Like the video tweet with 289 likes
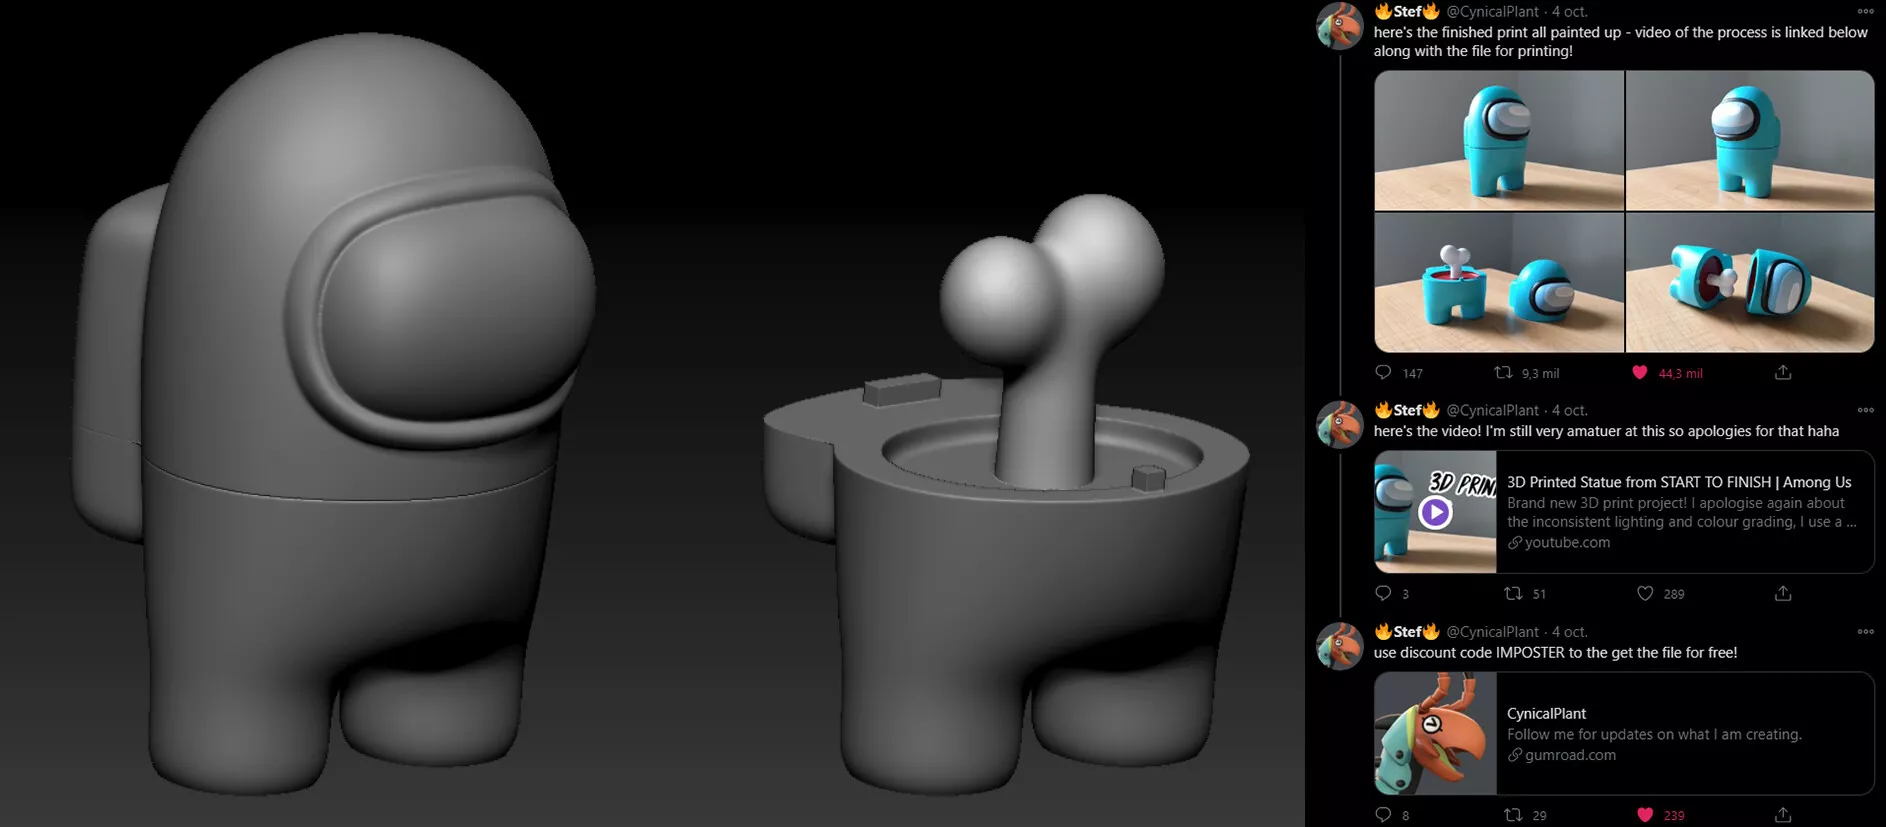 pos(1645,594)
